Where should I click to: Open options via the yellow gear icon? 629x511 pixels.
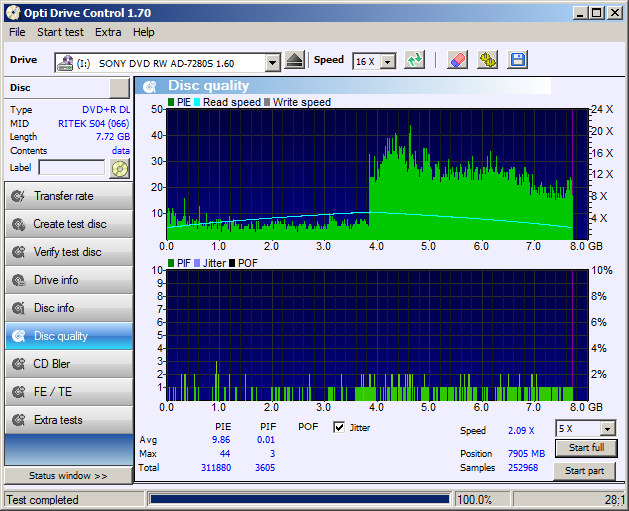tap(487, 61)
